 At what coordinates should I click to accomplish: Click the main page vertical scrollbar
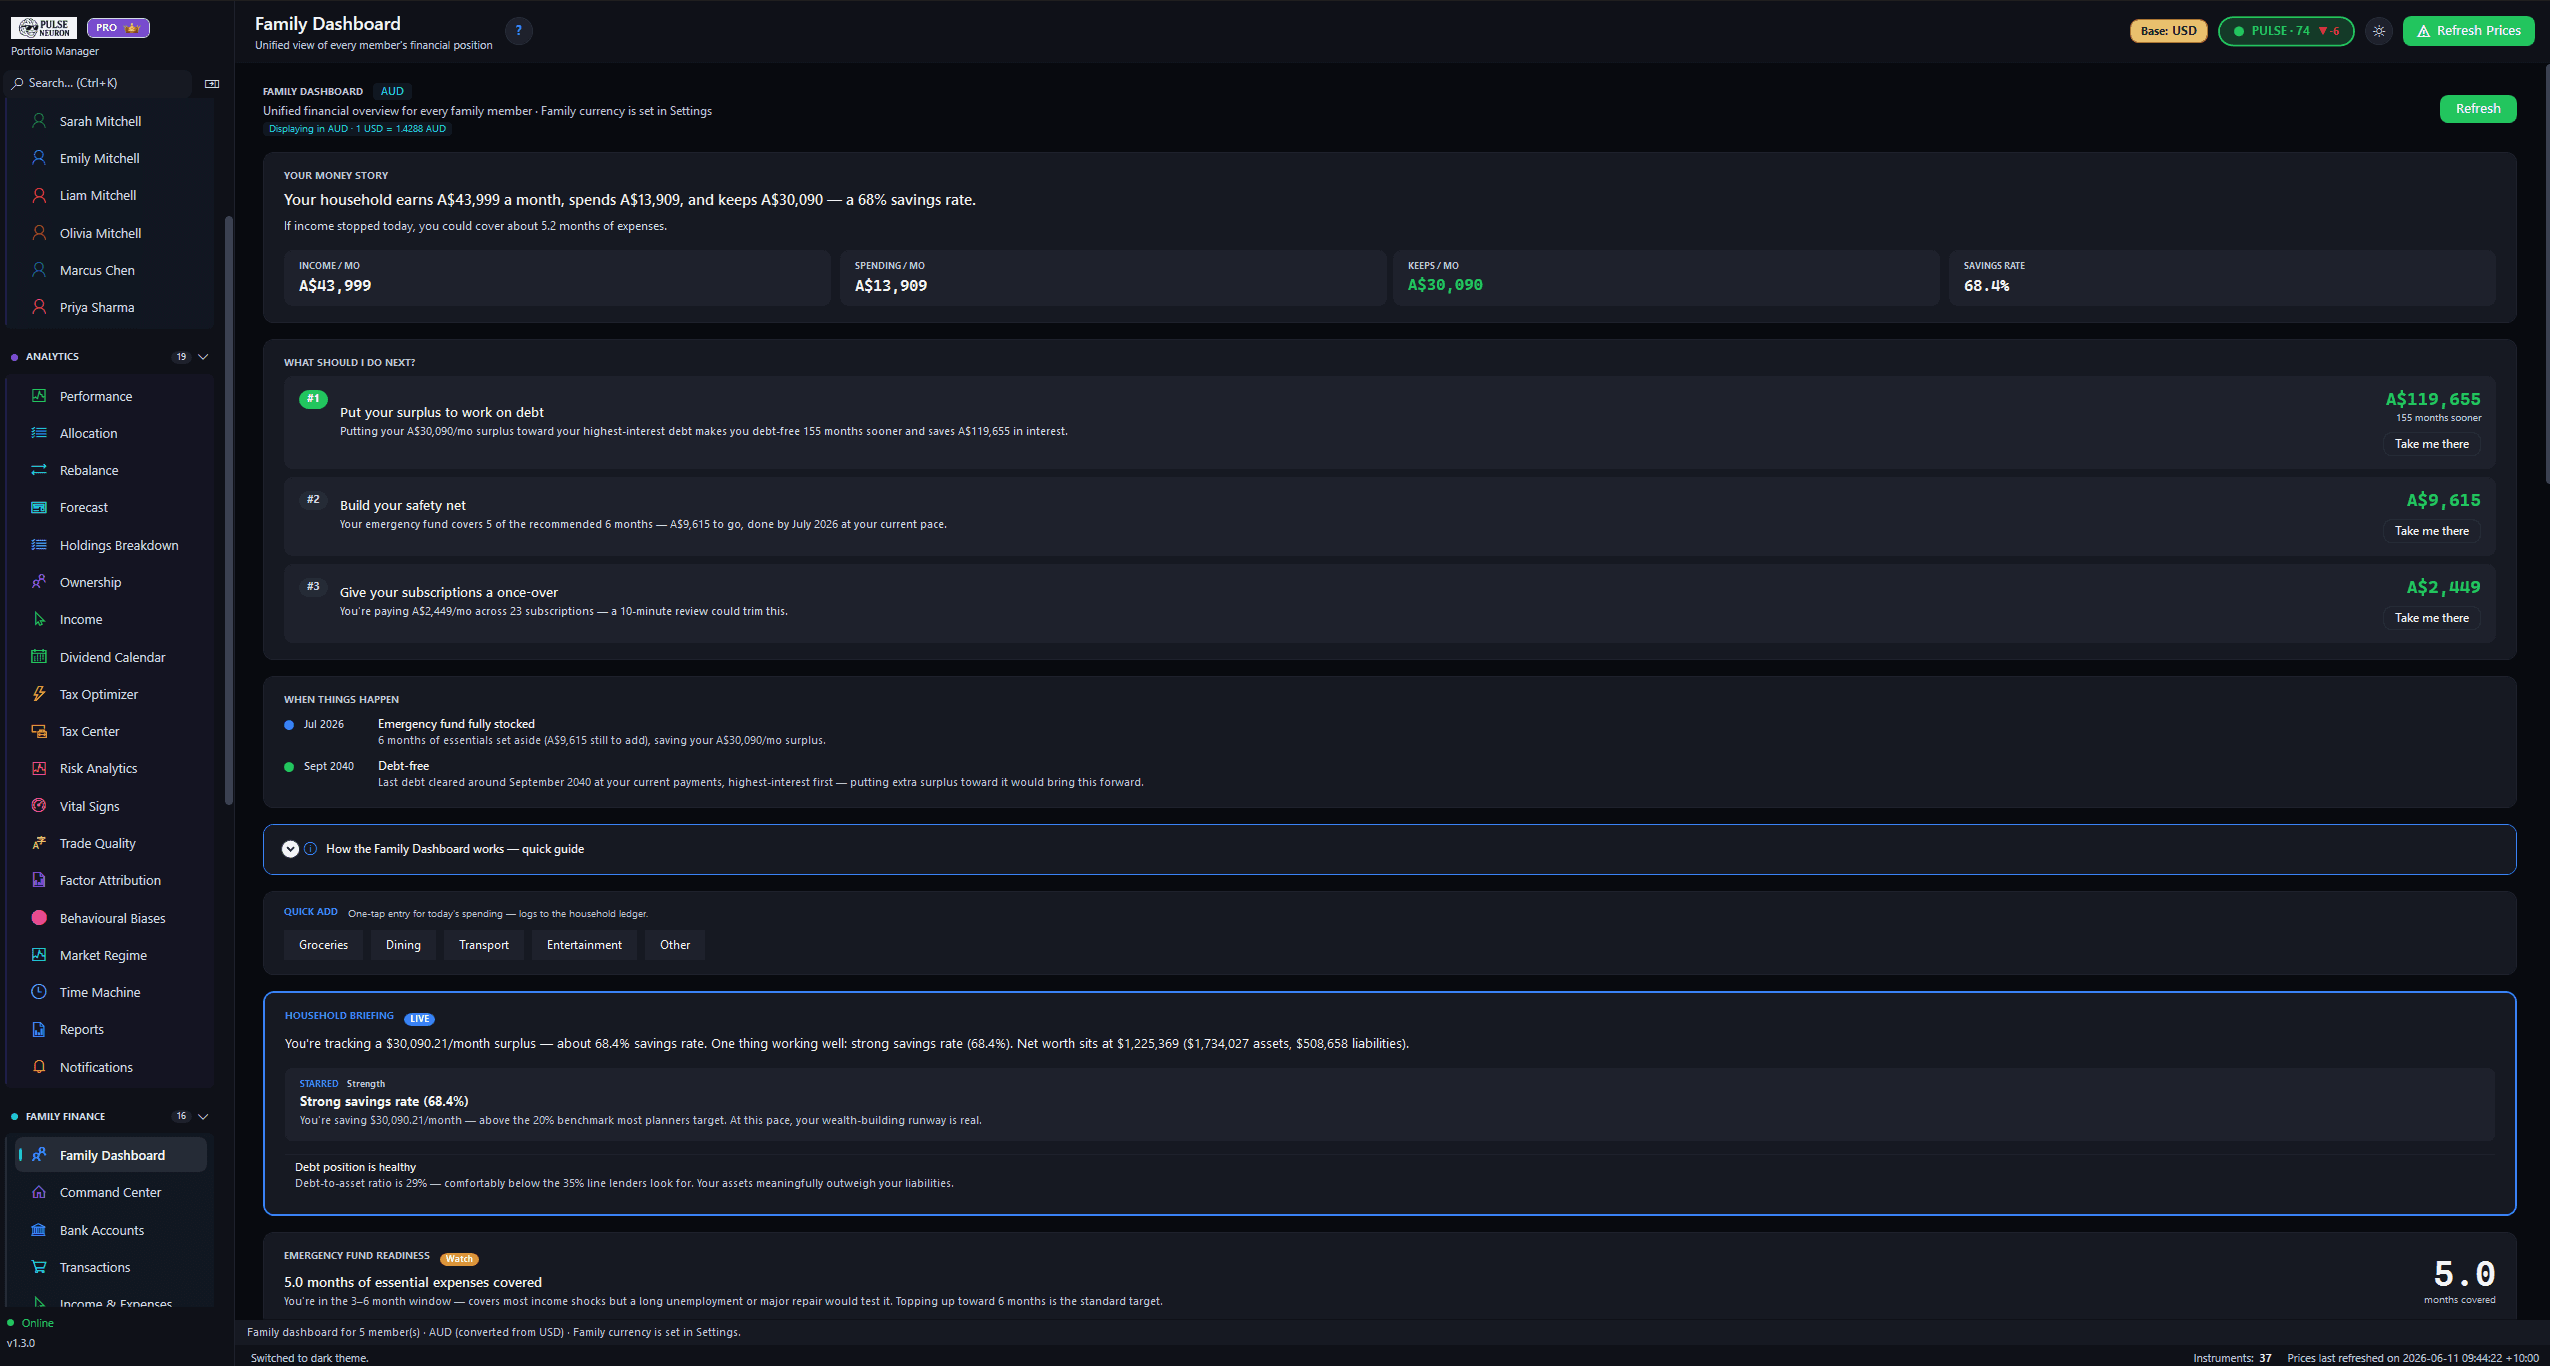click(x=2546, y=275)
